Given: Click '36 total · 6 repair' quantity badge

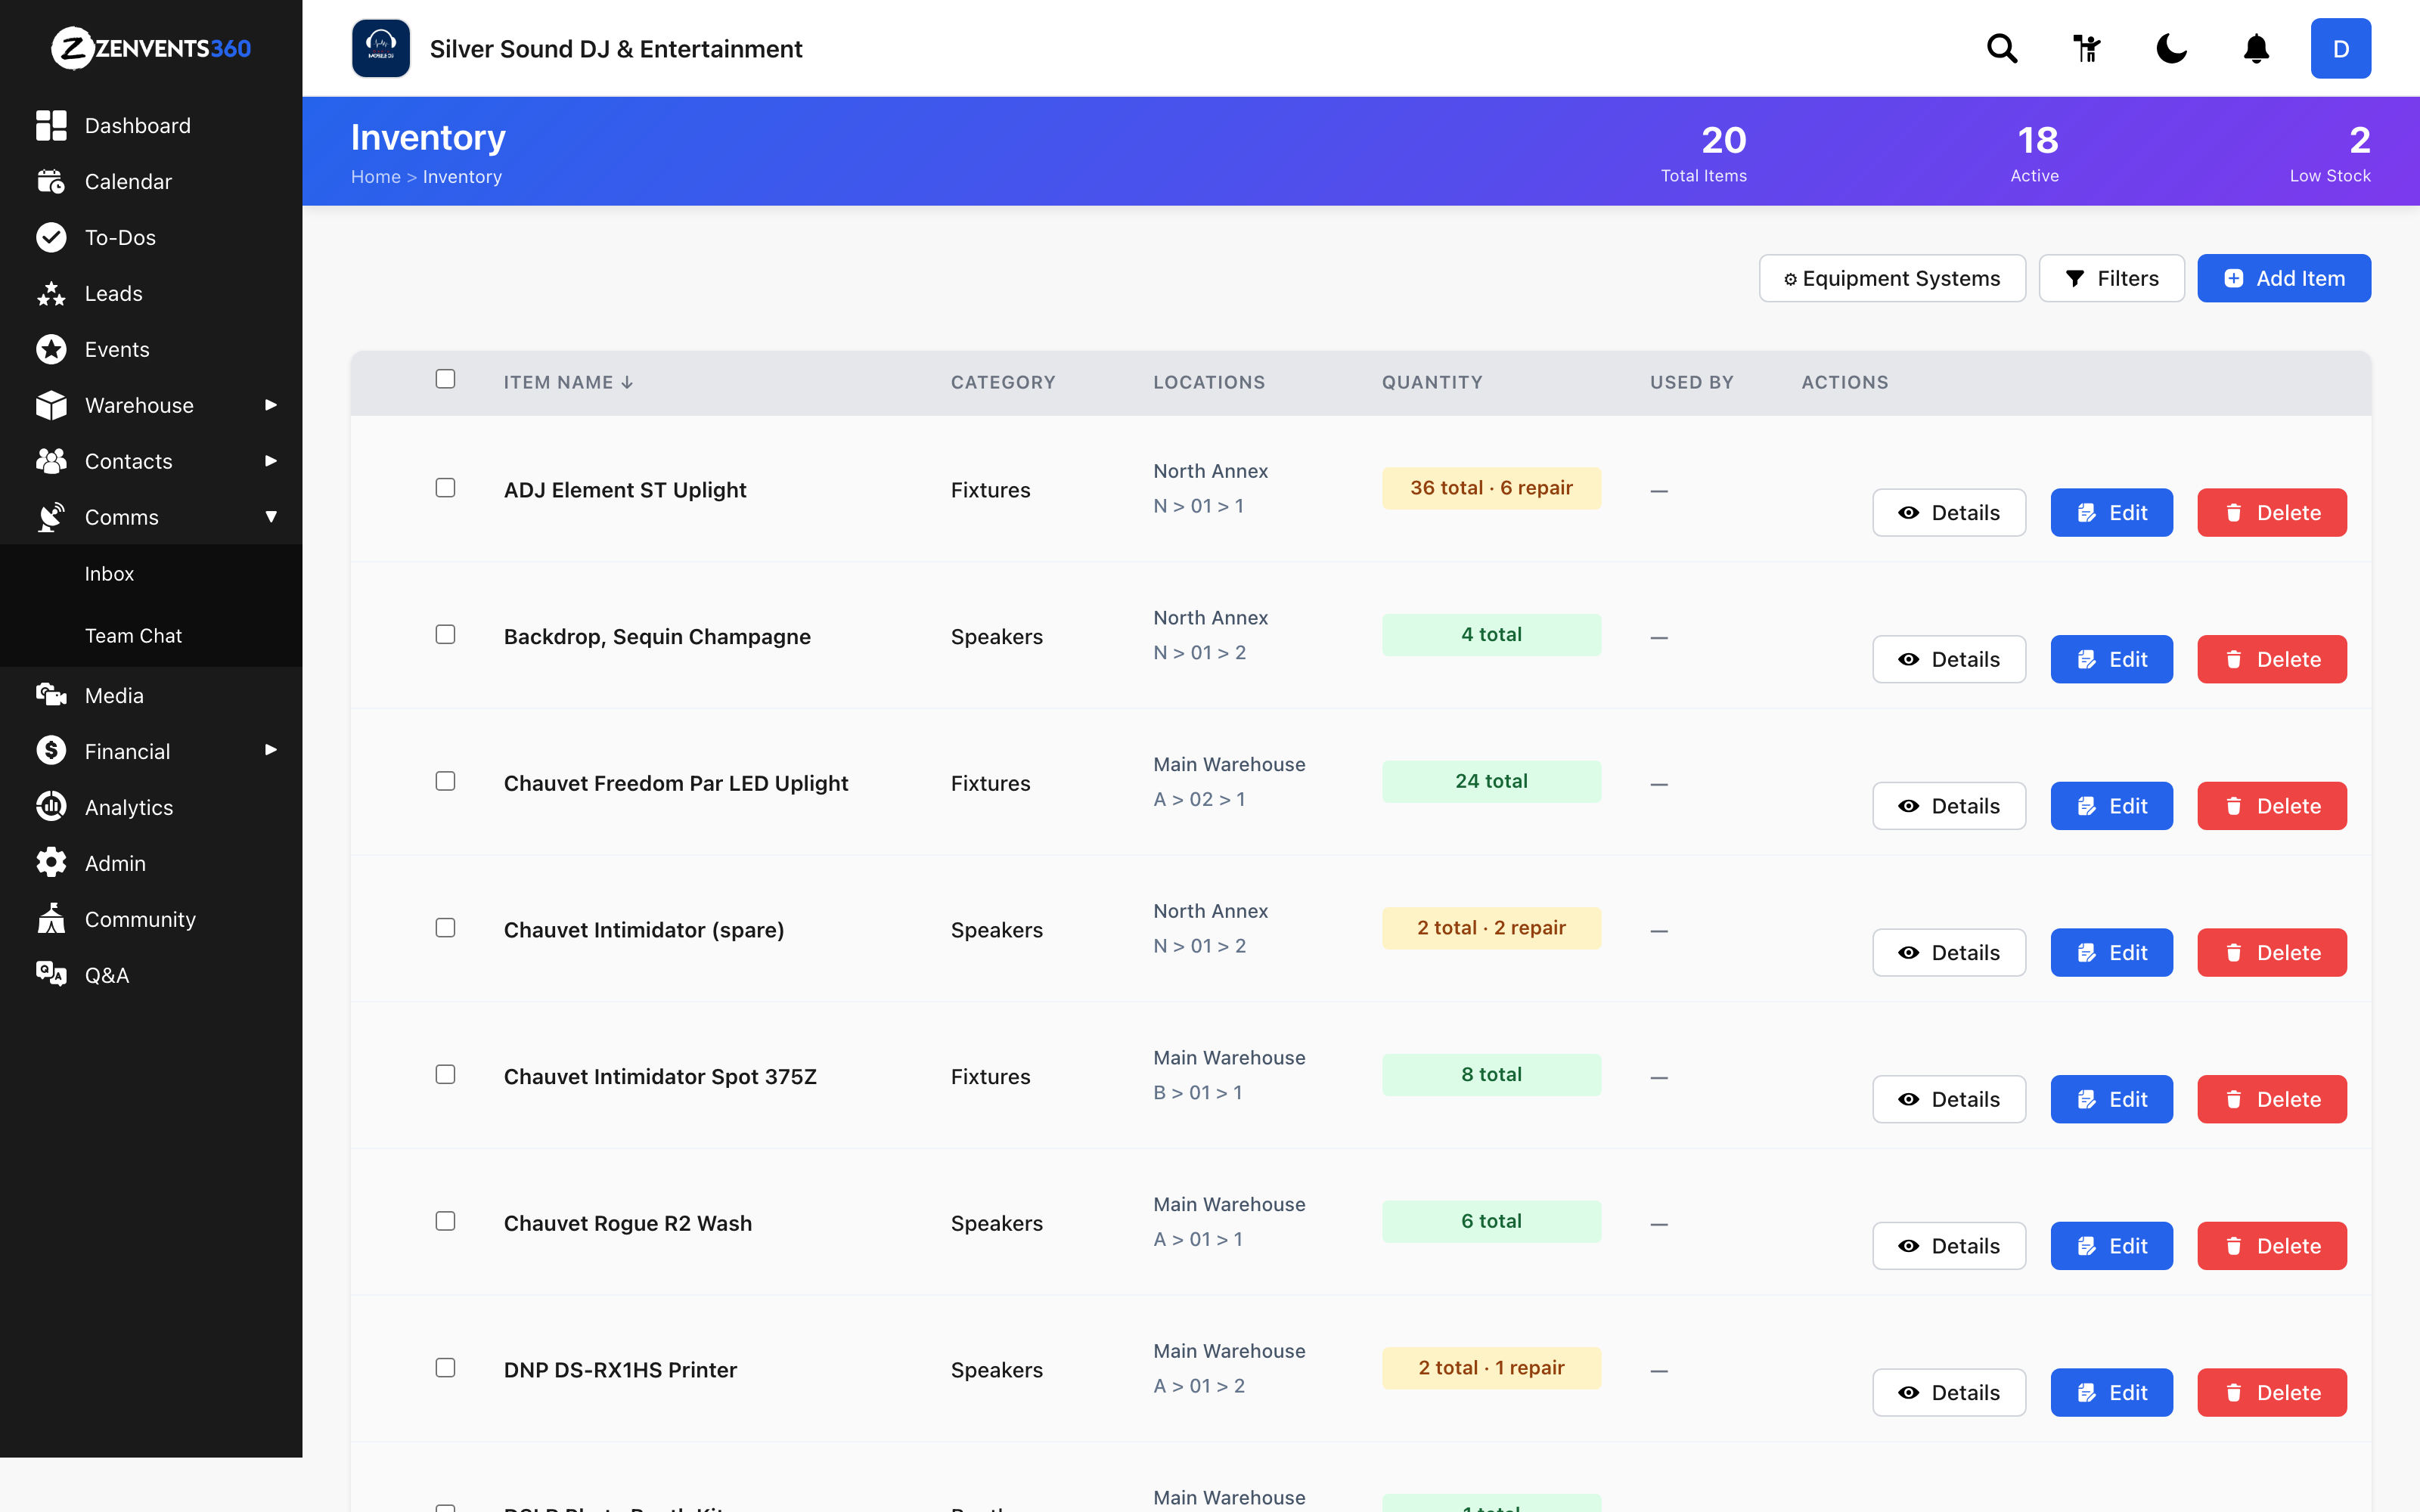Looking at the screenshot, I should pos(1491,488).
